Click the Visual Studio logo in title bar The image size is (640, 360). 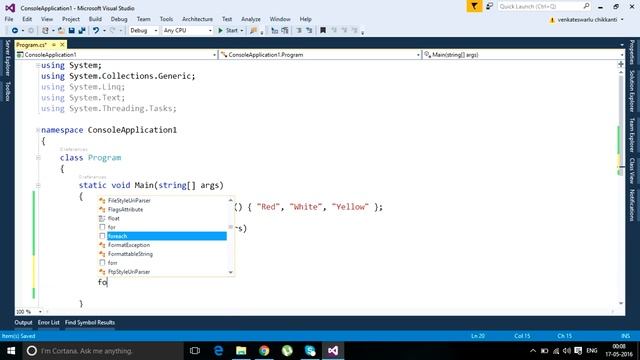click(x=10, y=8)
